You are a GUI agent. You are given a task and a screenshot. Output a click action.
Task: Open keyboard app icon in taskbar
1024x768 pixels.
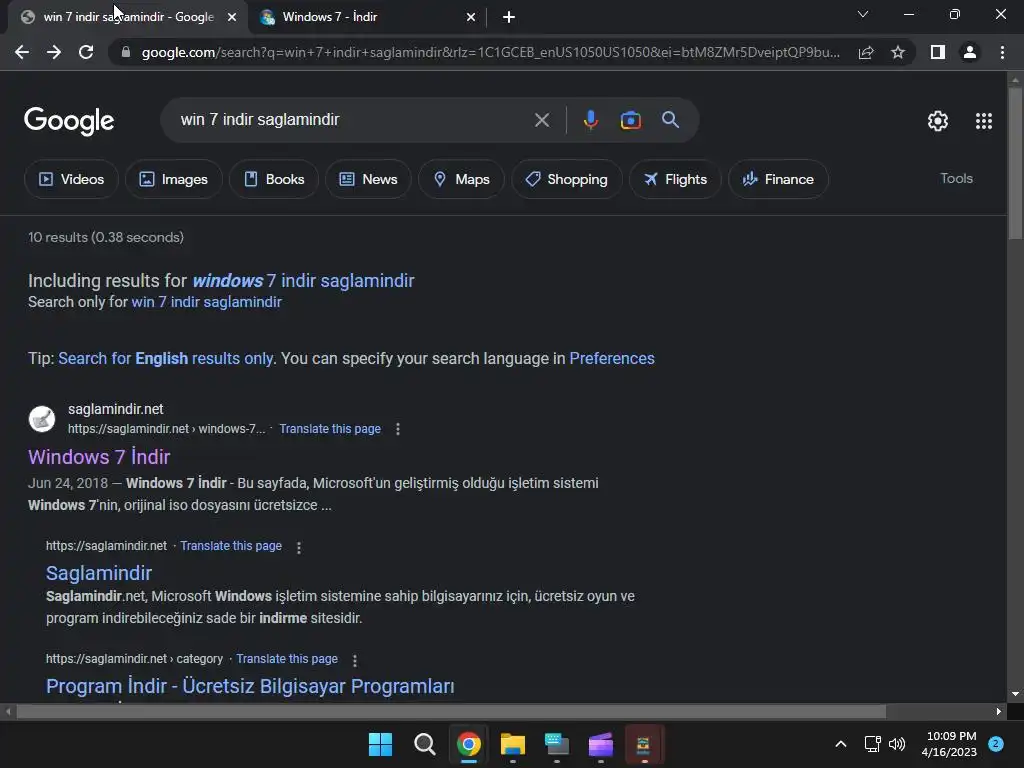pyautogui.click(x=556, y=744)
